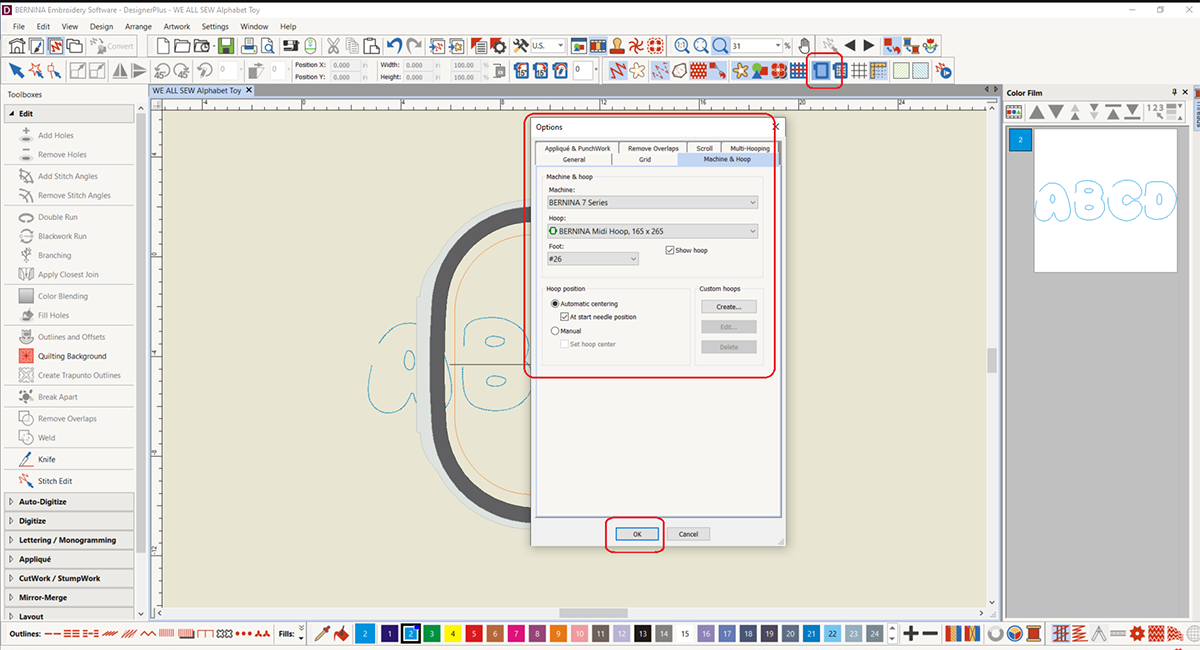The width and height of the screenshot is (1200, 650).
Task: Click the ABCD design thumbnail in Color Film
Action: pos(1105,200)
